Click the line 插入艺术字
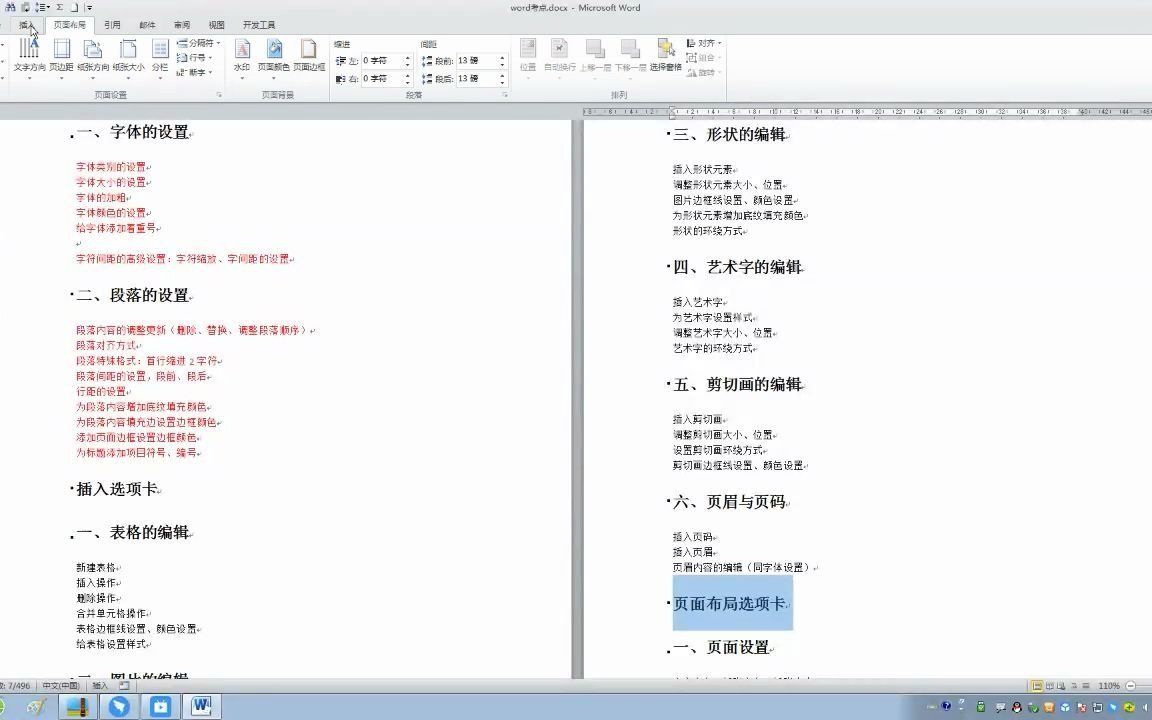This screenshot has height=720, width=1152. point(698,302)
